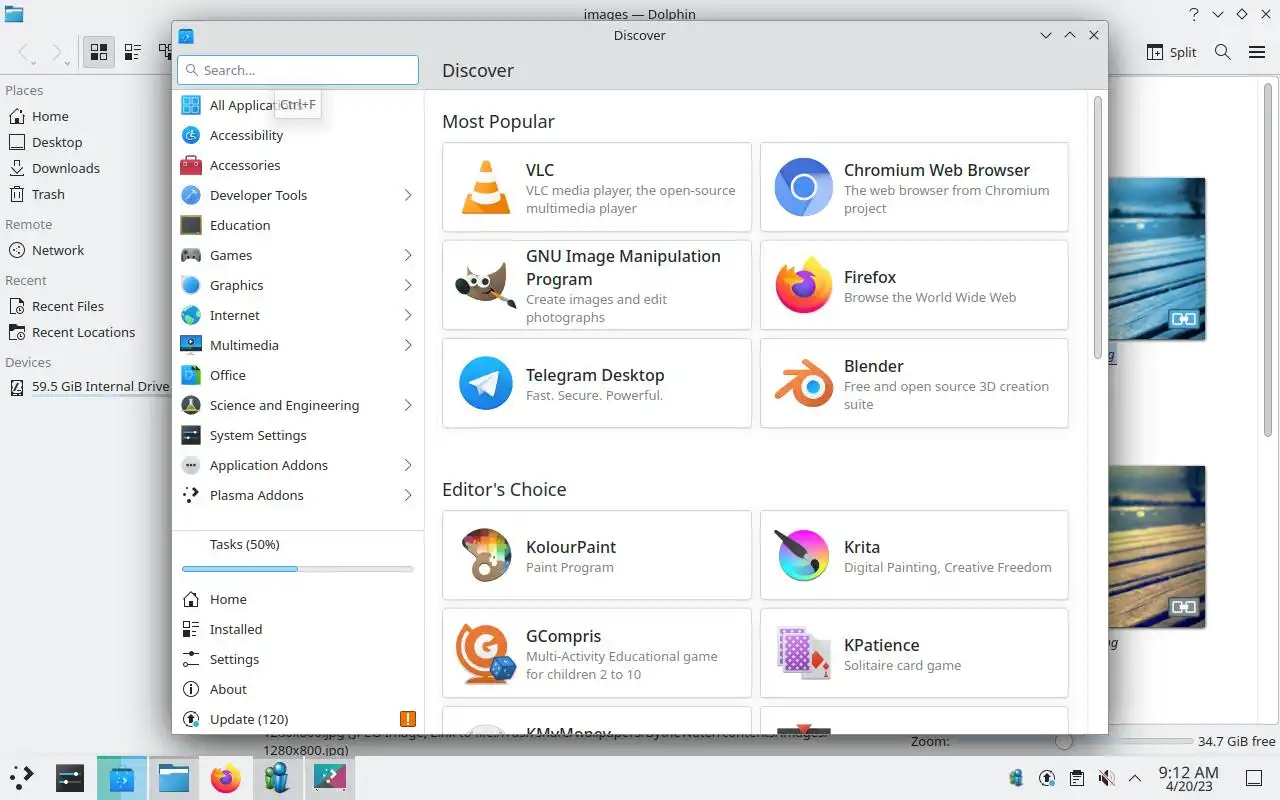Open Desktop in Dolphin Places
1280x800 pixels.
[x=85, y=142]
